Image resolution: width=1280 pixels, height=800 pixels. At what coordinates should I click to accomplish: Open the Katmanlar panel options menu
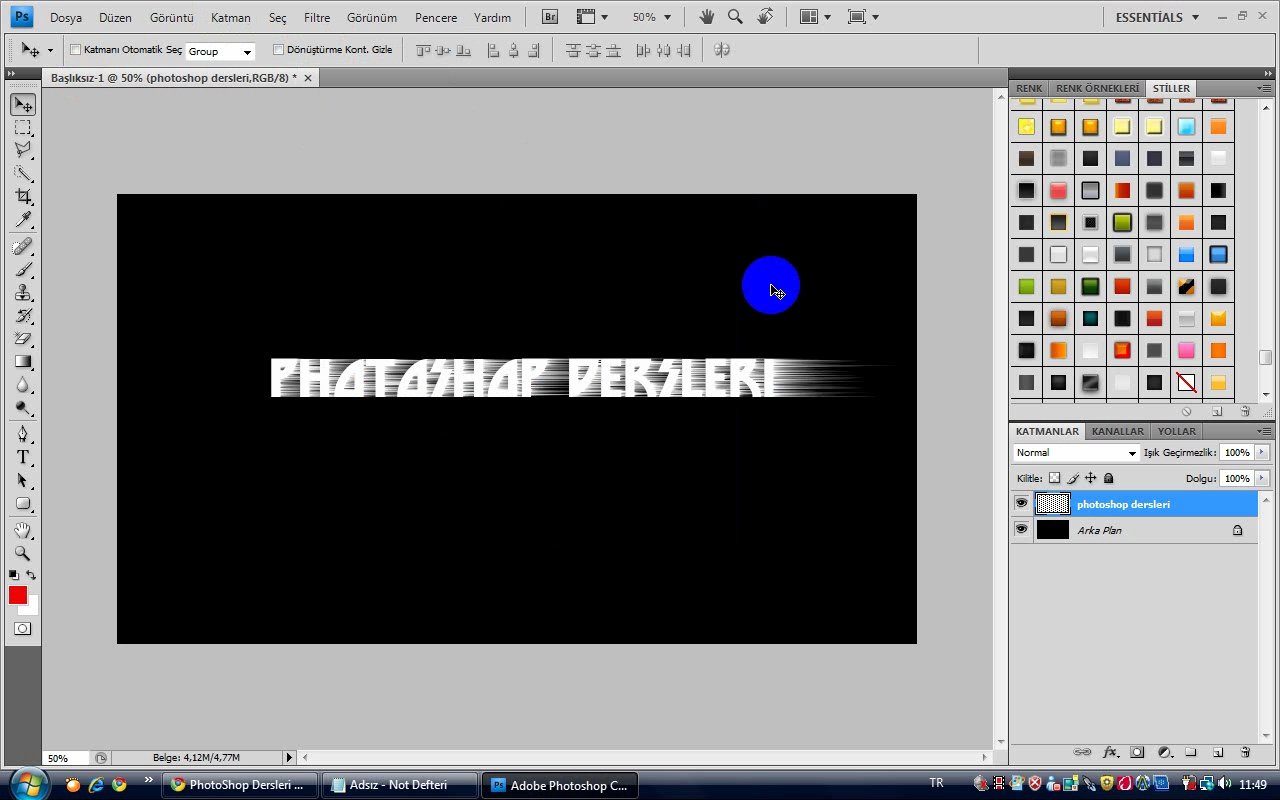click(x=1265, y=431)
